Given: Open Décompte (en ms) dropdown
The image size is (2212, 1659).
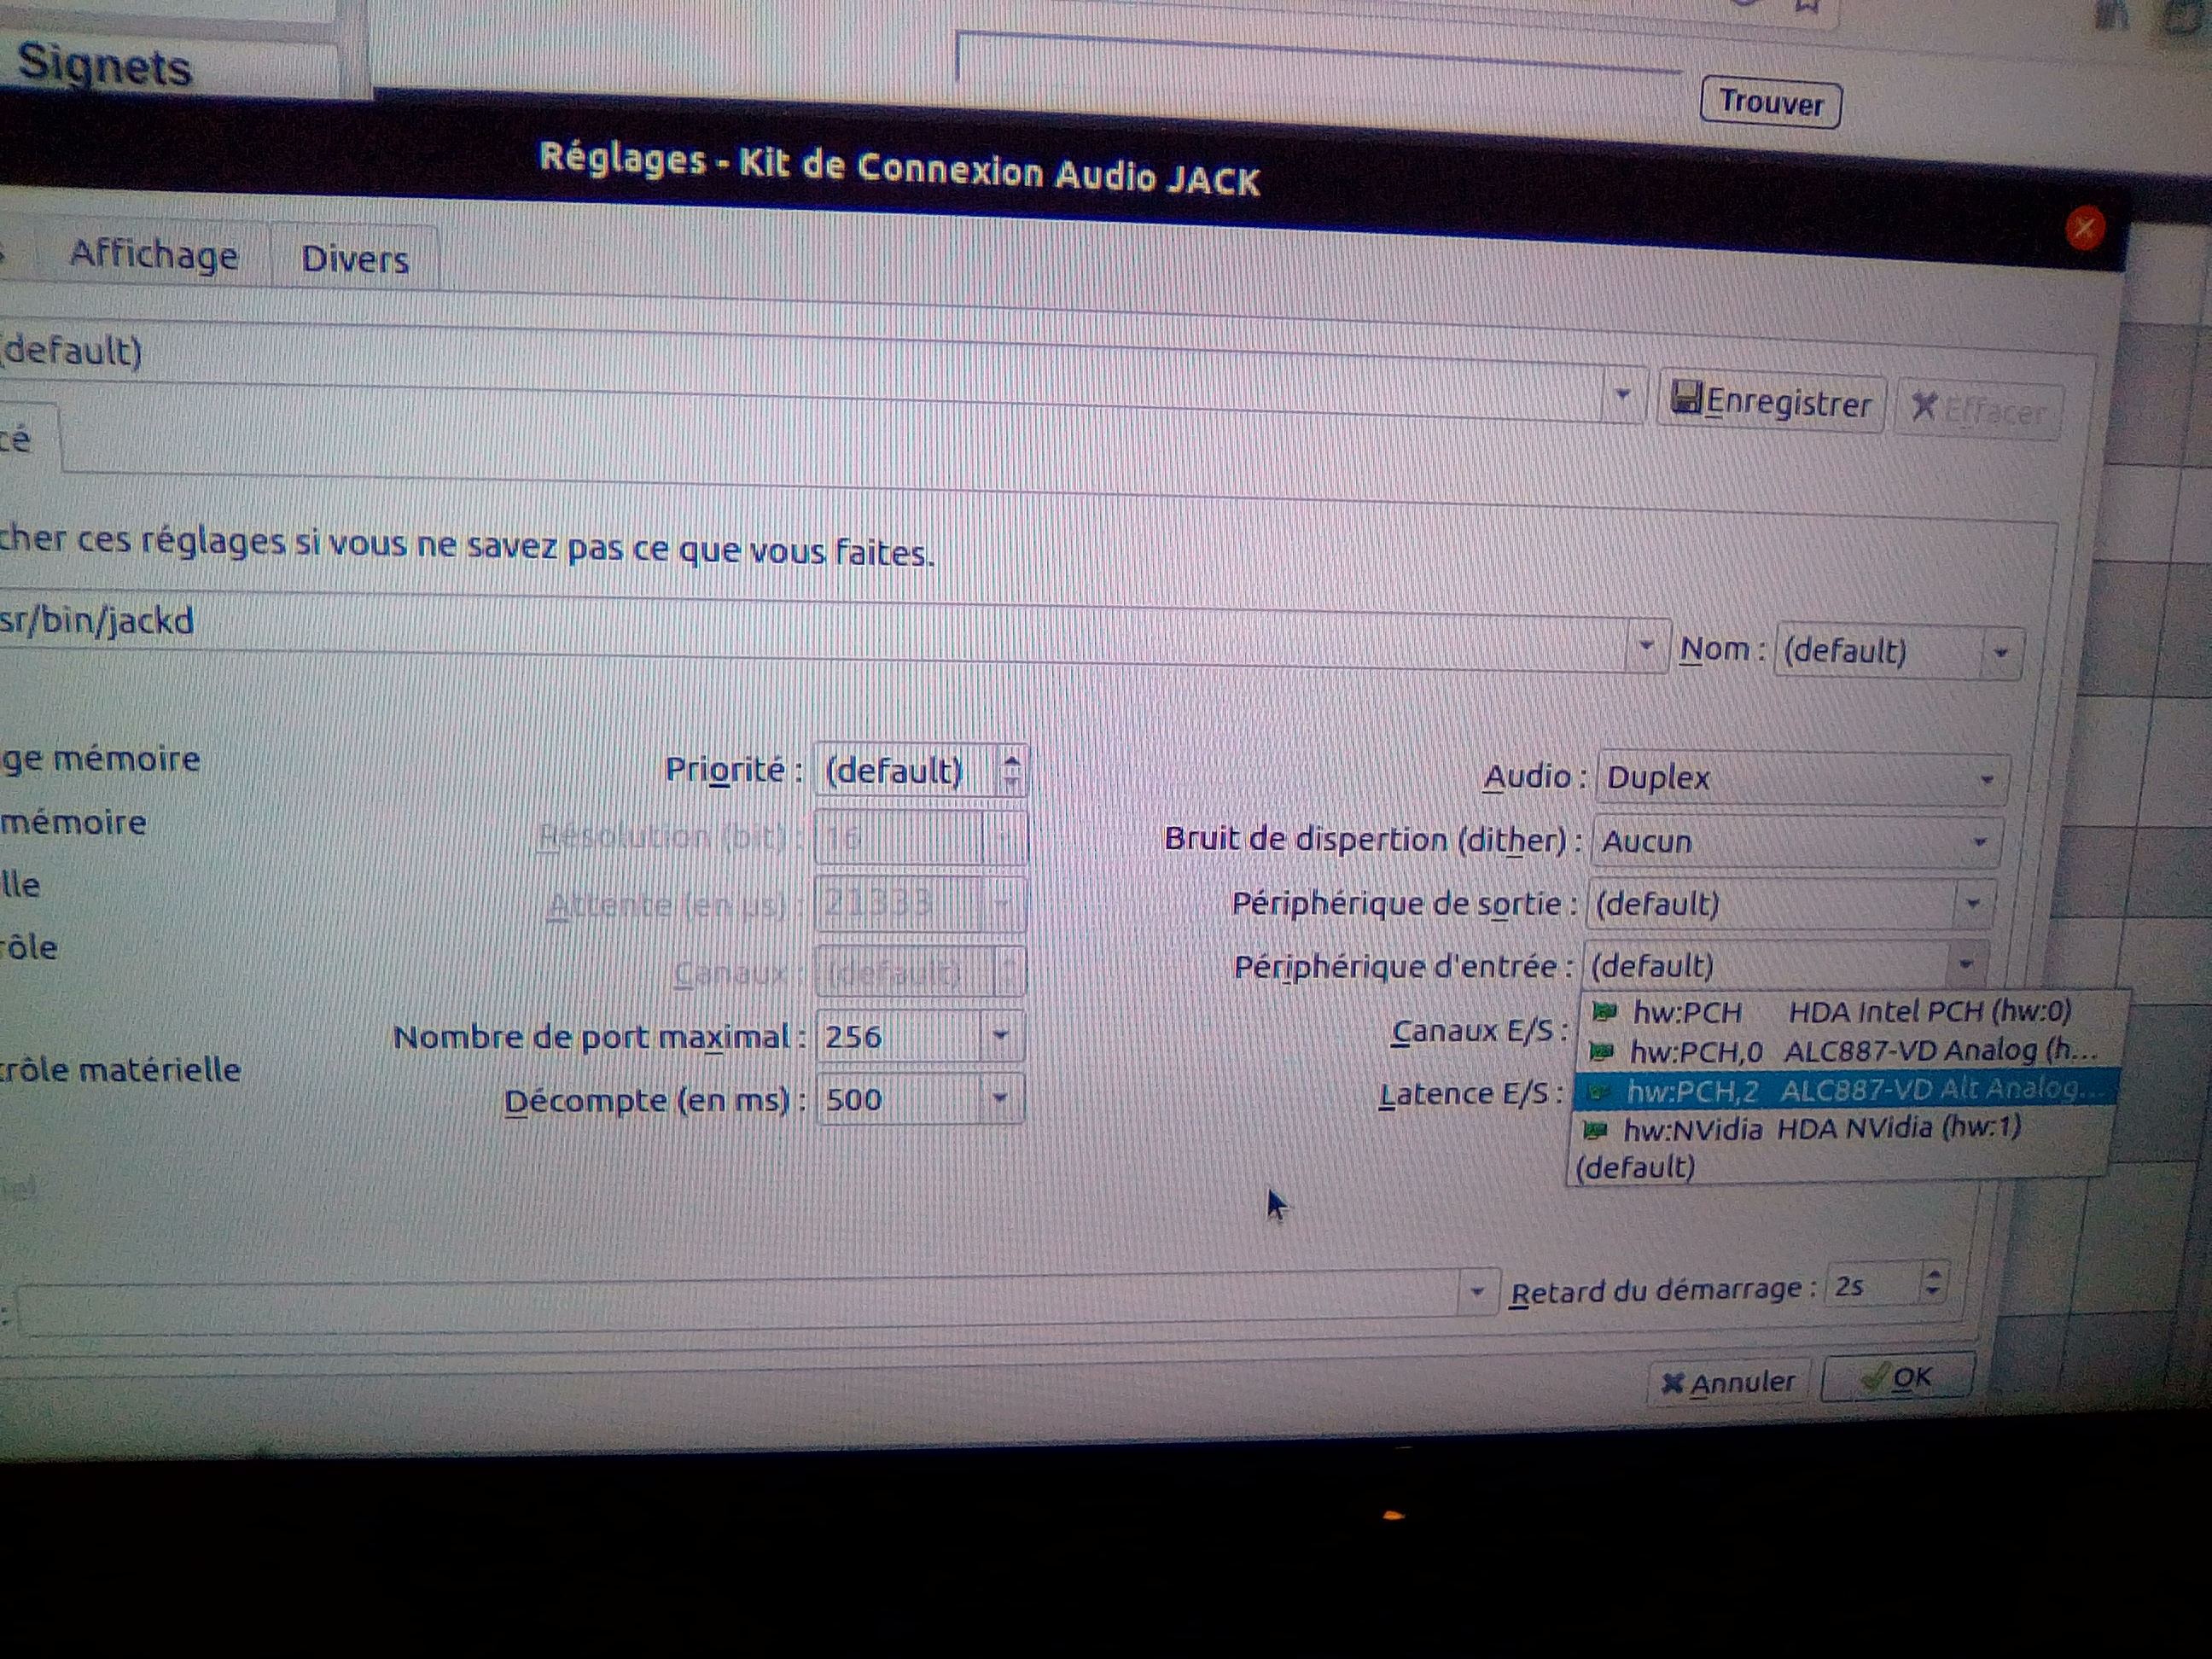Looking at the screenshot, I should (999, 1099).
